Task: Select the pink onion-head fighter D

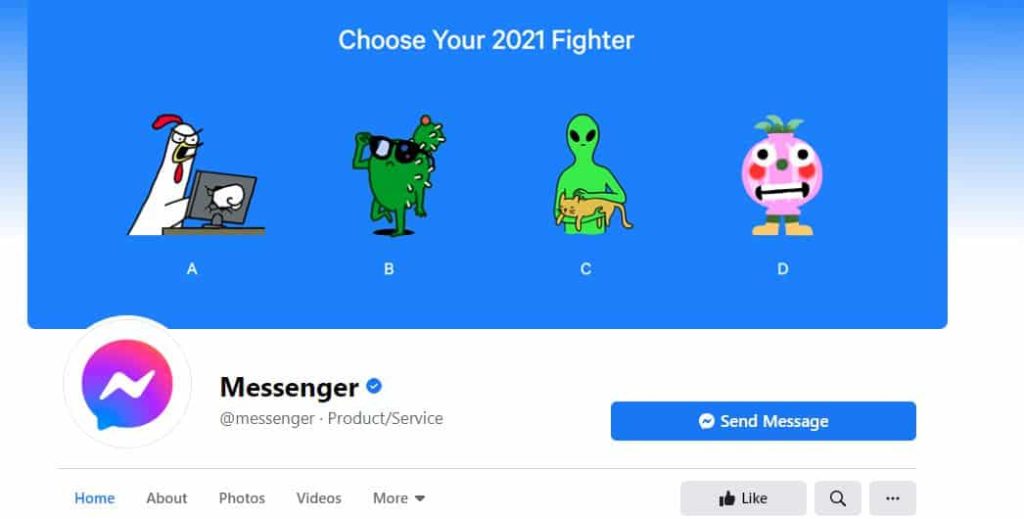Action: coord(782,175)
